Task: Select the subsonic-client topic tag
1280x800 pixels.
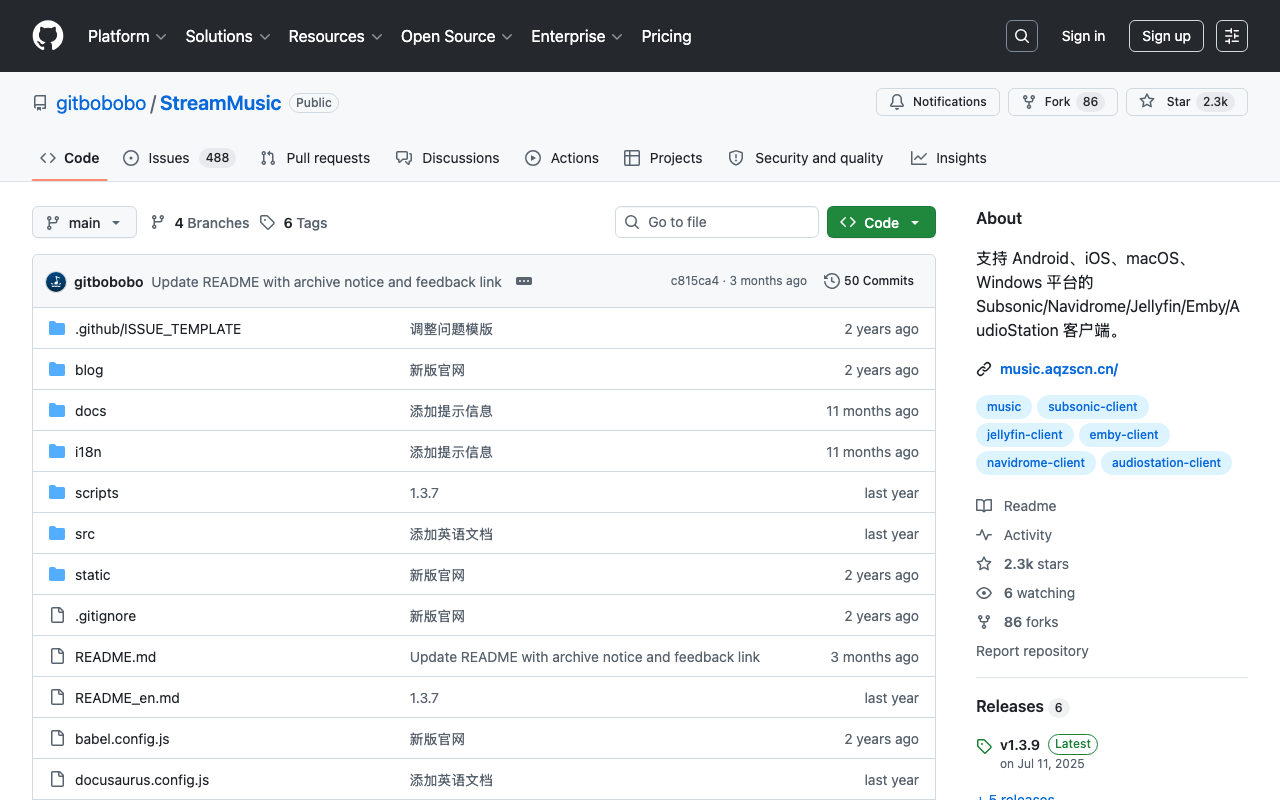Action: click(1093, 407)
